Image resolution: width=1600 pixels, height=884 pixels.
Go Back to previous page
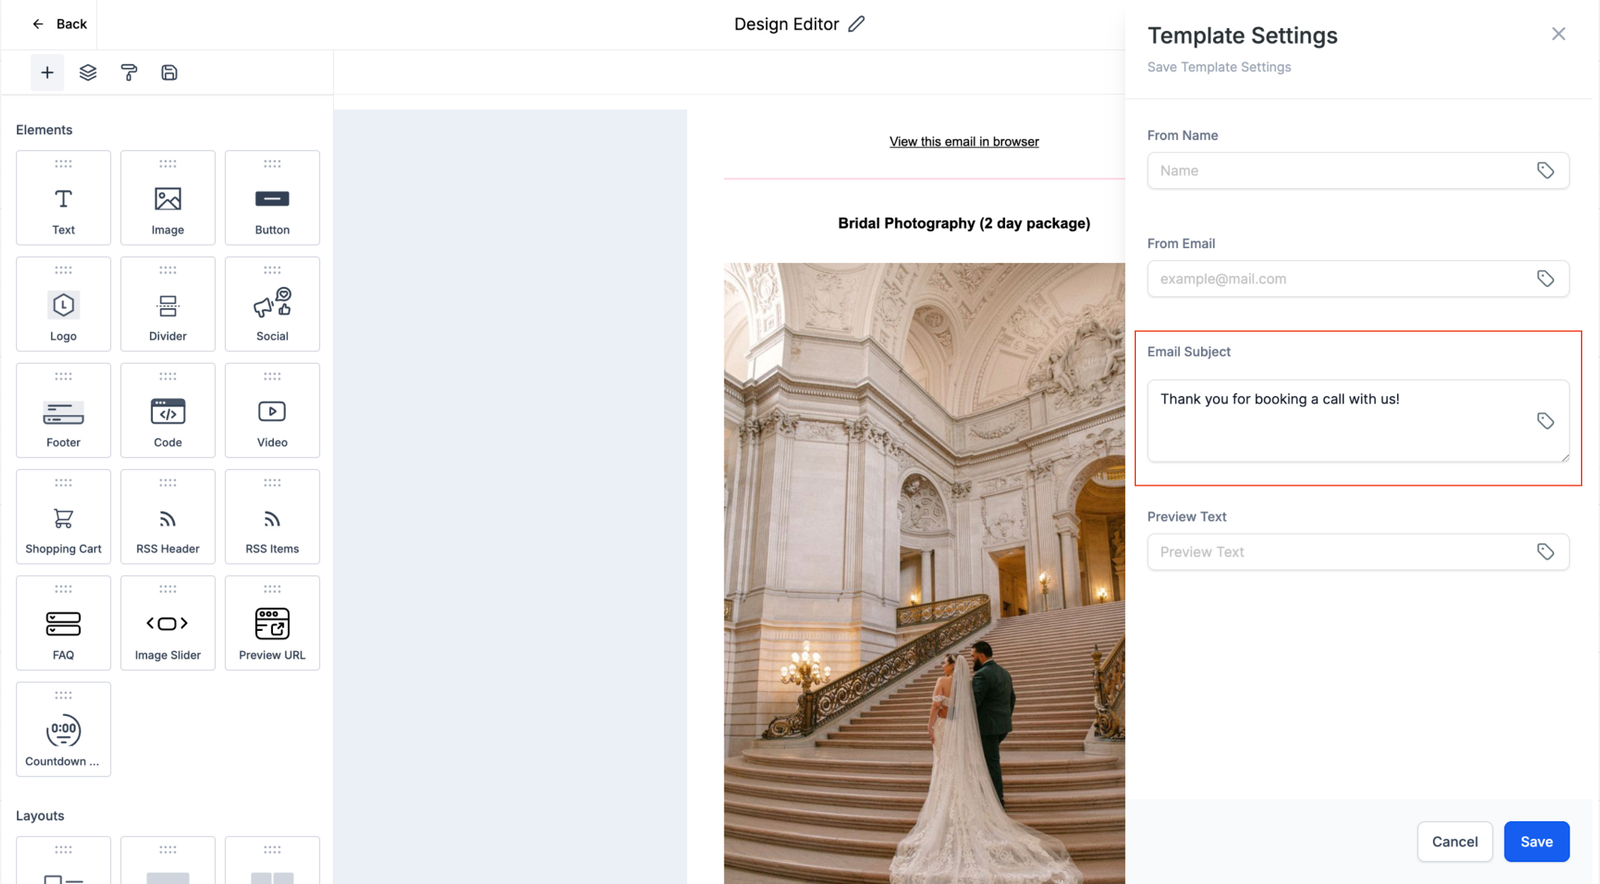pyautogui.click(x=59, y=24)
